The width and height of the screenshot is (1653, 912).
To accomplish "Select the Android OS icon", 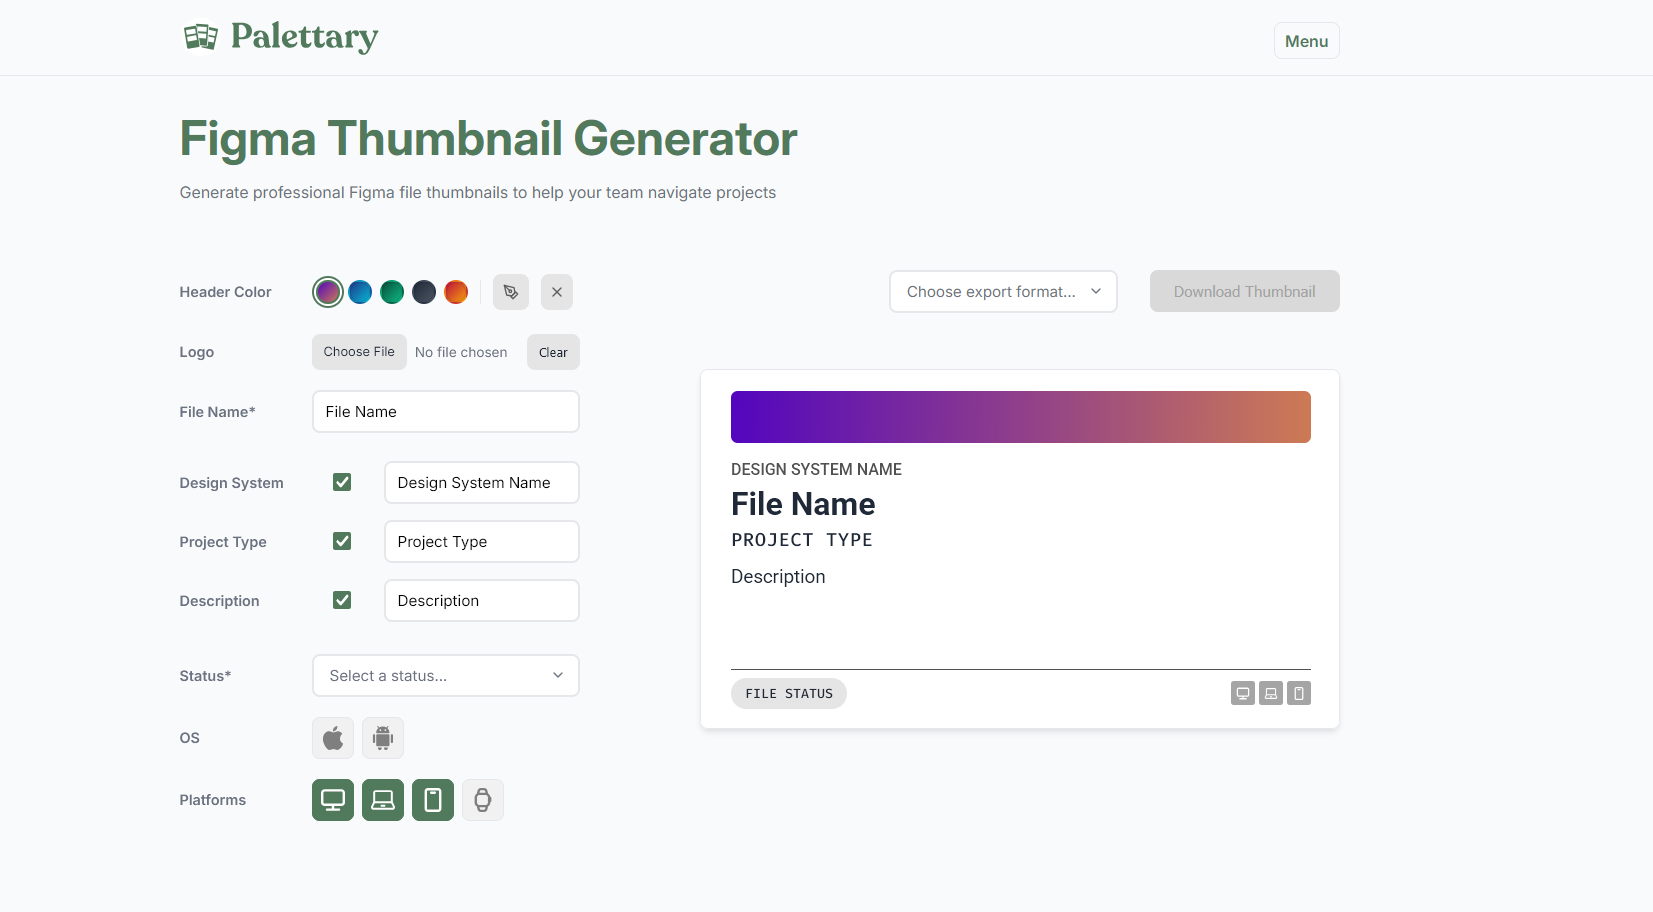I will [x=382, y=737].
